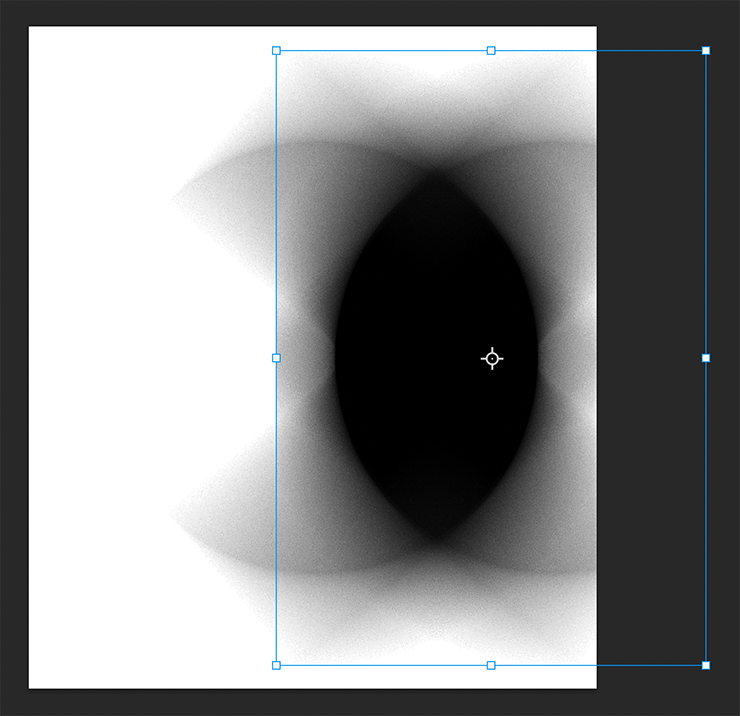Click the top-left transform corner handle
740x716 pixels.
pos(277,50)
